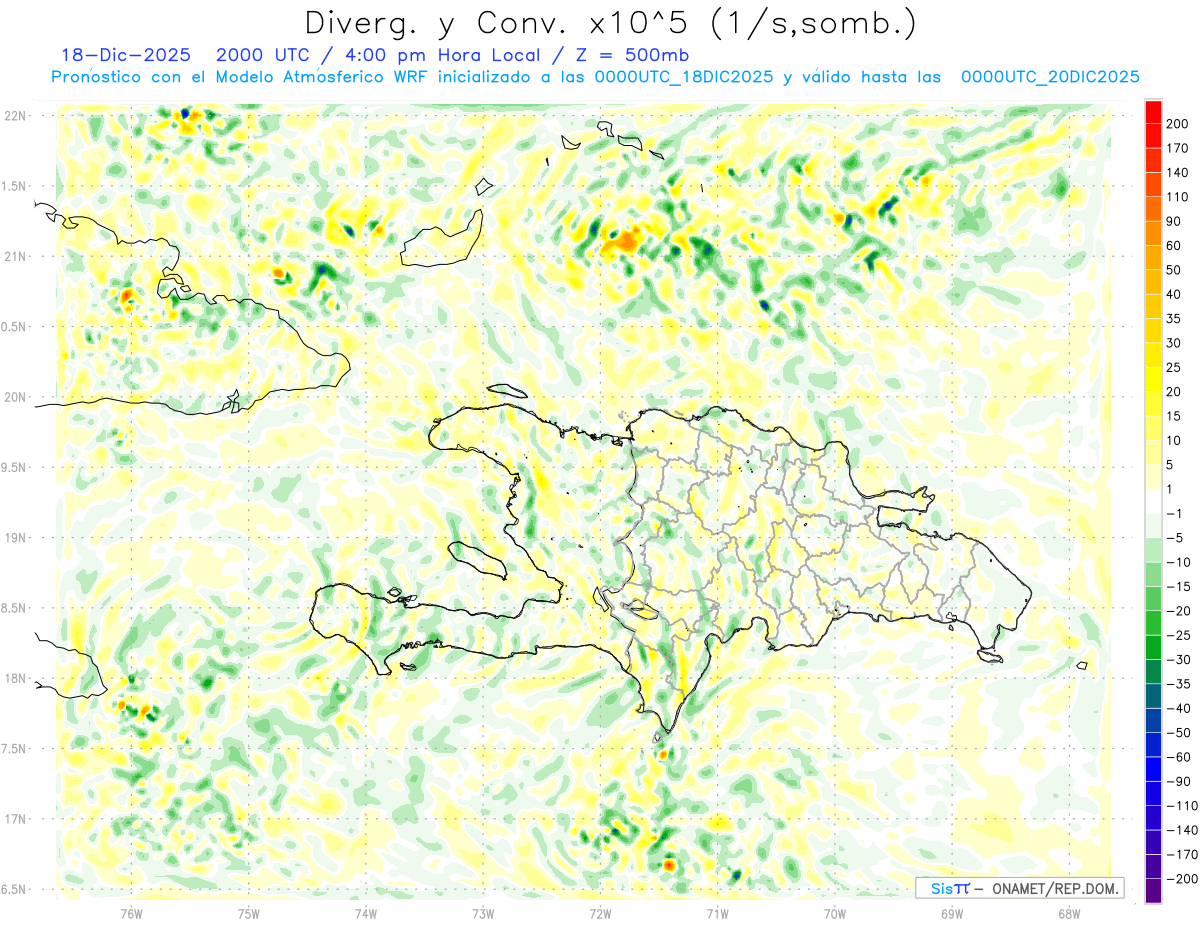Click the '-50' label on color scale

click(x=1178, y=732)
